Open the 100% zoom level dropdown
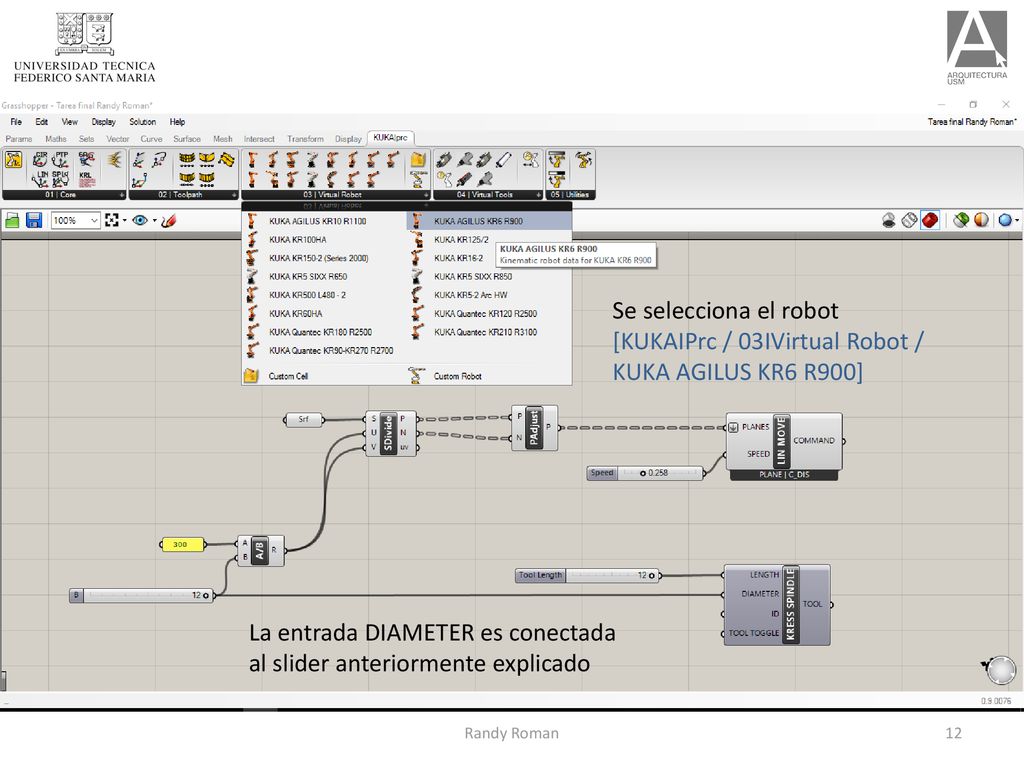The width and height of the screenshot is (1024, 768). coord(94,221)
